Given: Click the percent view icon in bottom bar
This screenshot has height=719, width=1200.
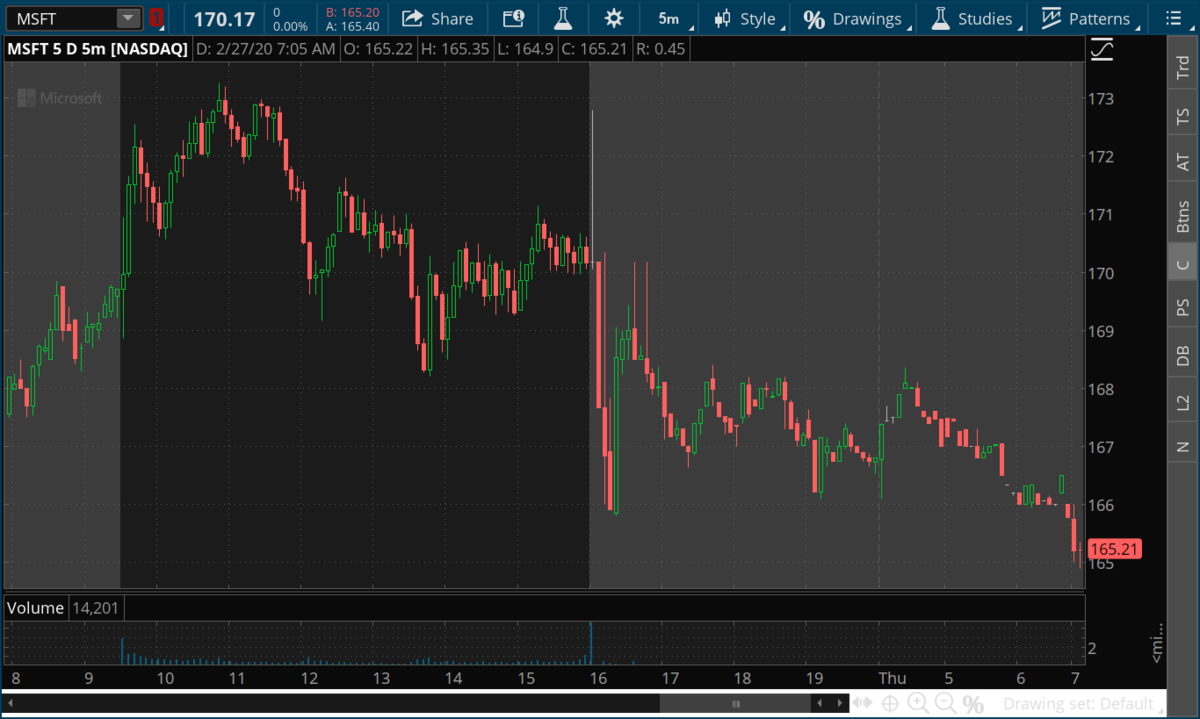Looking at the screenshot, I should click(973, 704).
